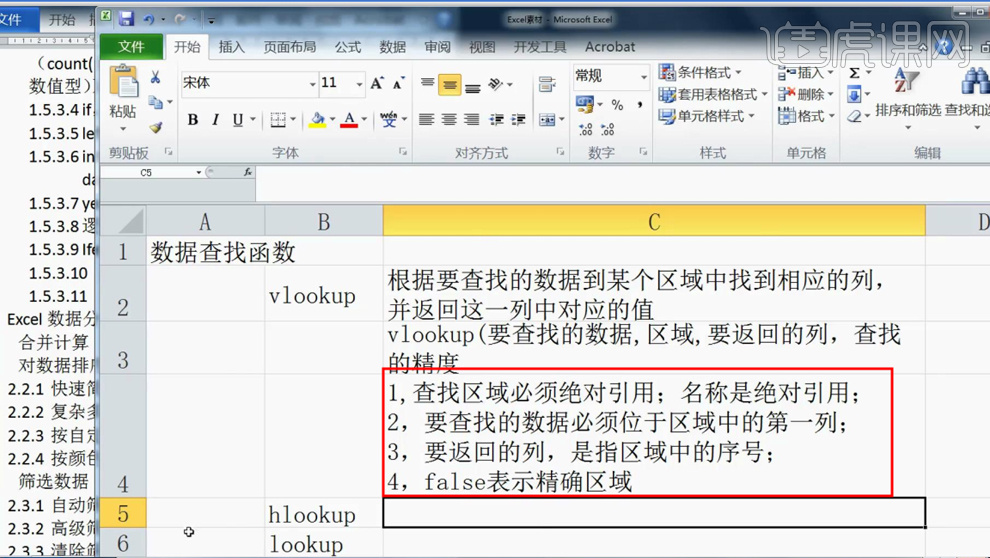Click the Clear eraser icon
This screenshot has height=558, width=990.
(854, 116)
